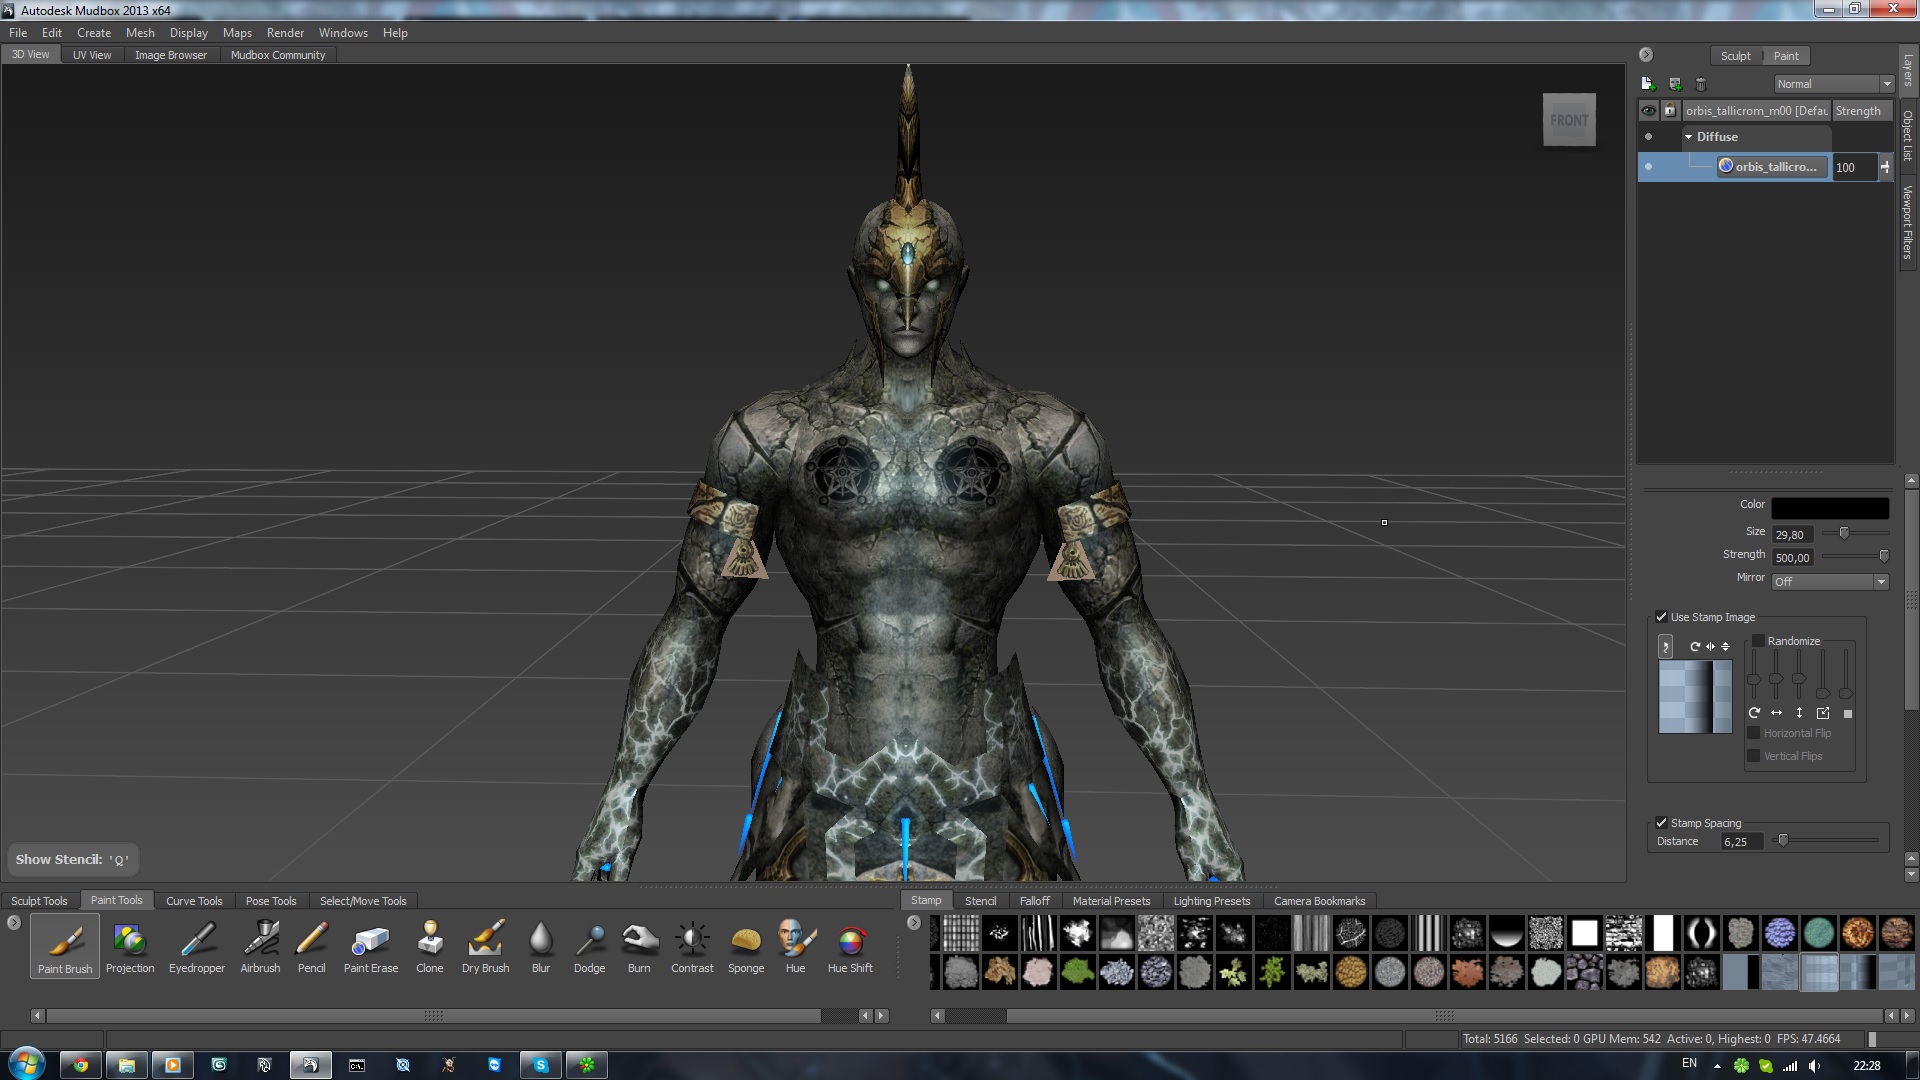Screen dimensions: 1920x1080
Task: Click the brush Size slider handle
Action: 1844,533
